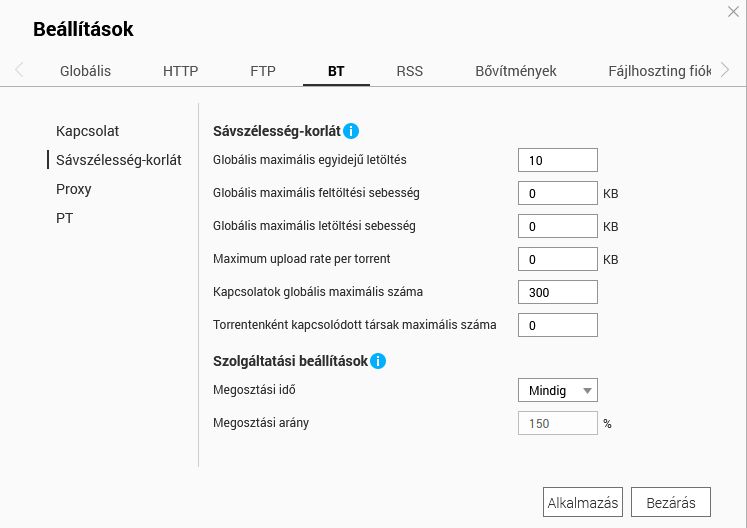Click the Bezárás button

point(671,502)
